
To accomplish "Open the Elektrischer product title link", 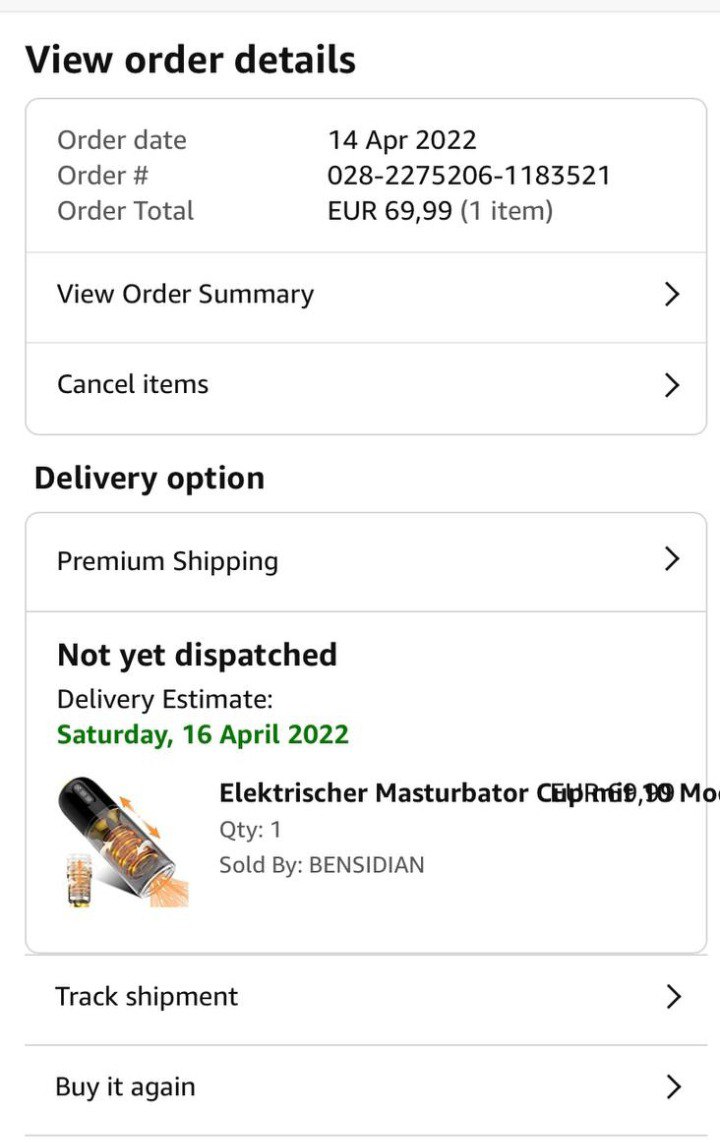I will (x=380, y=794).
